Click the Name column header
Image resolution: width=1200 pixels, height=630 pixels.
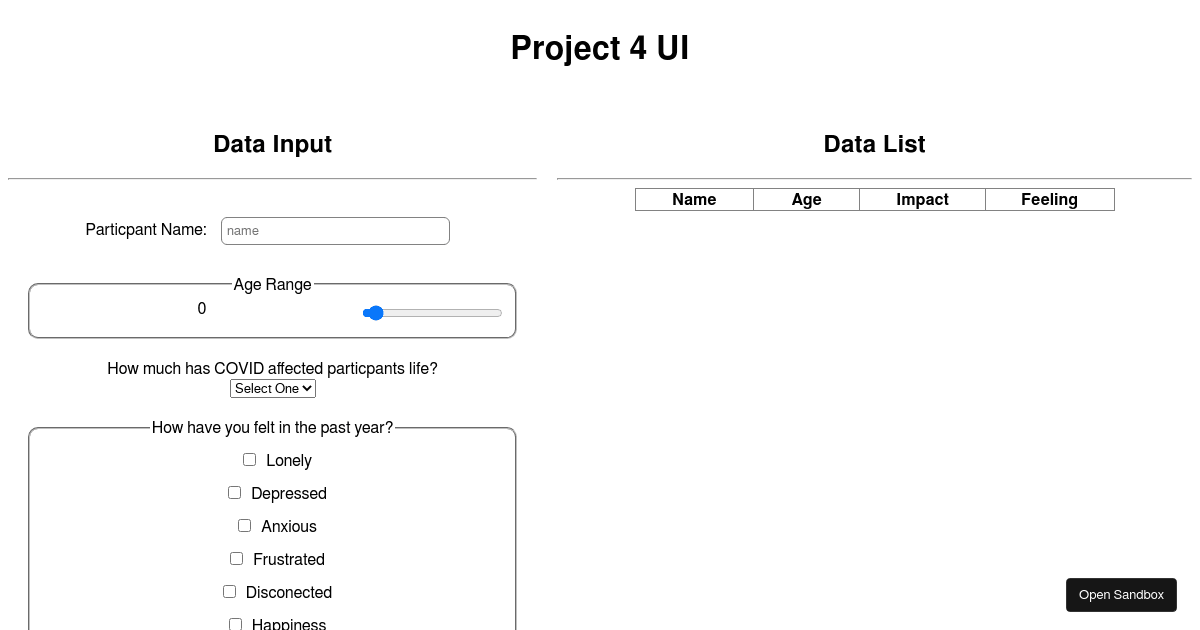(x=694, y=199)
